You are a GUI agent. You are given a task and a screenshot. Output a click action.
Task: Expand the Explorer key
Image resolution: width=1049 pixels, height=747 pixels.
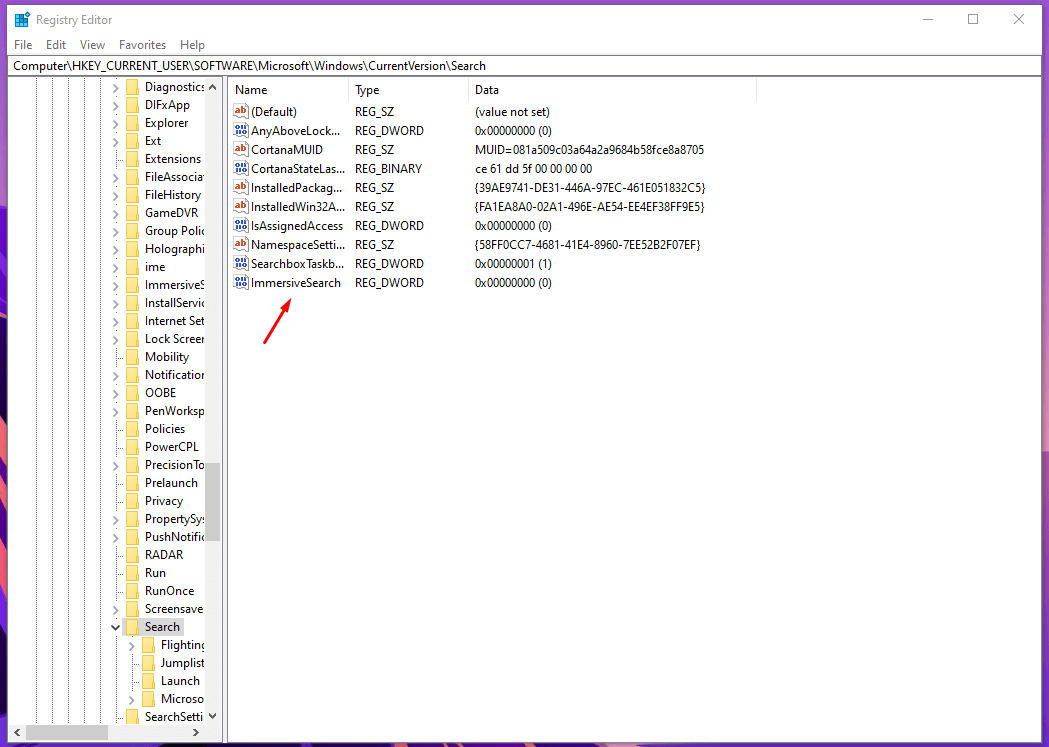pos(115,123)
